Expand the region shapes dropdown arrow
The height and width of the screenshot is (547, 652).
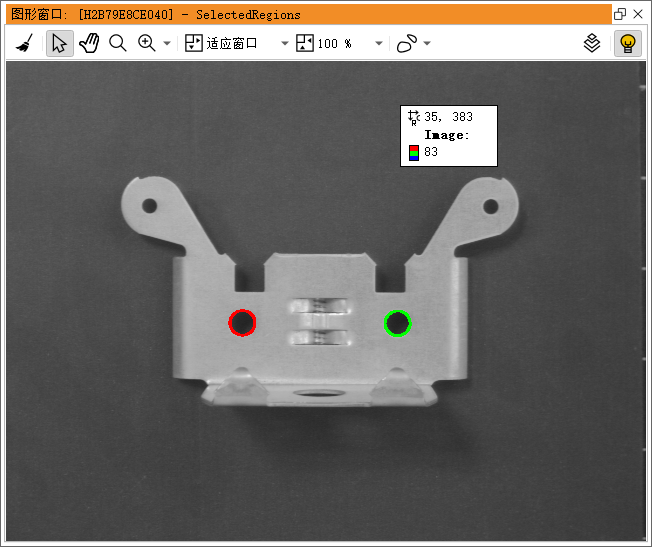pos(427,43)
